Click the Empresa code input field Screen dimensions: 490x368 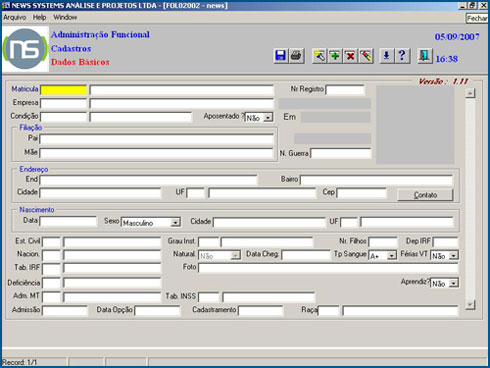pos(64,103)
